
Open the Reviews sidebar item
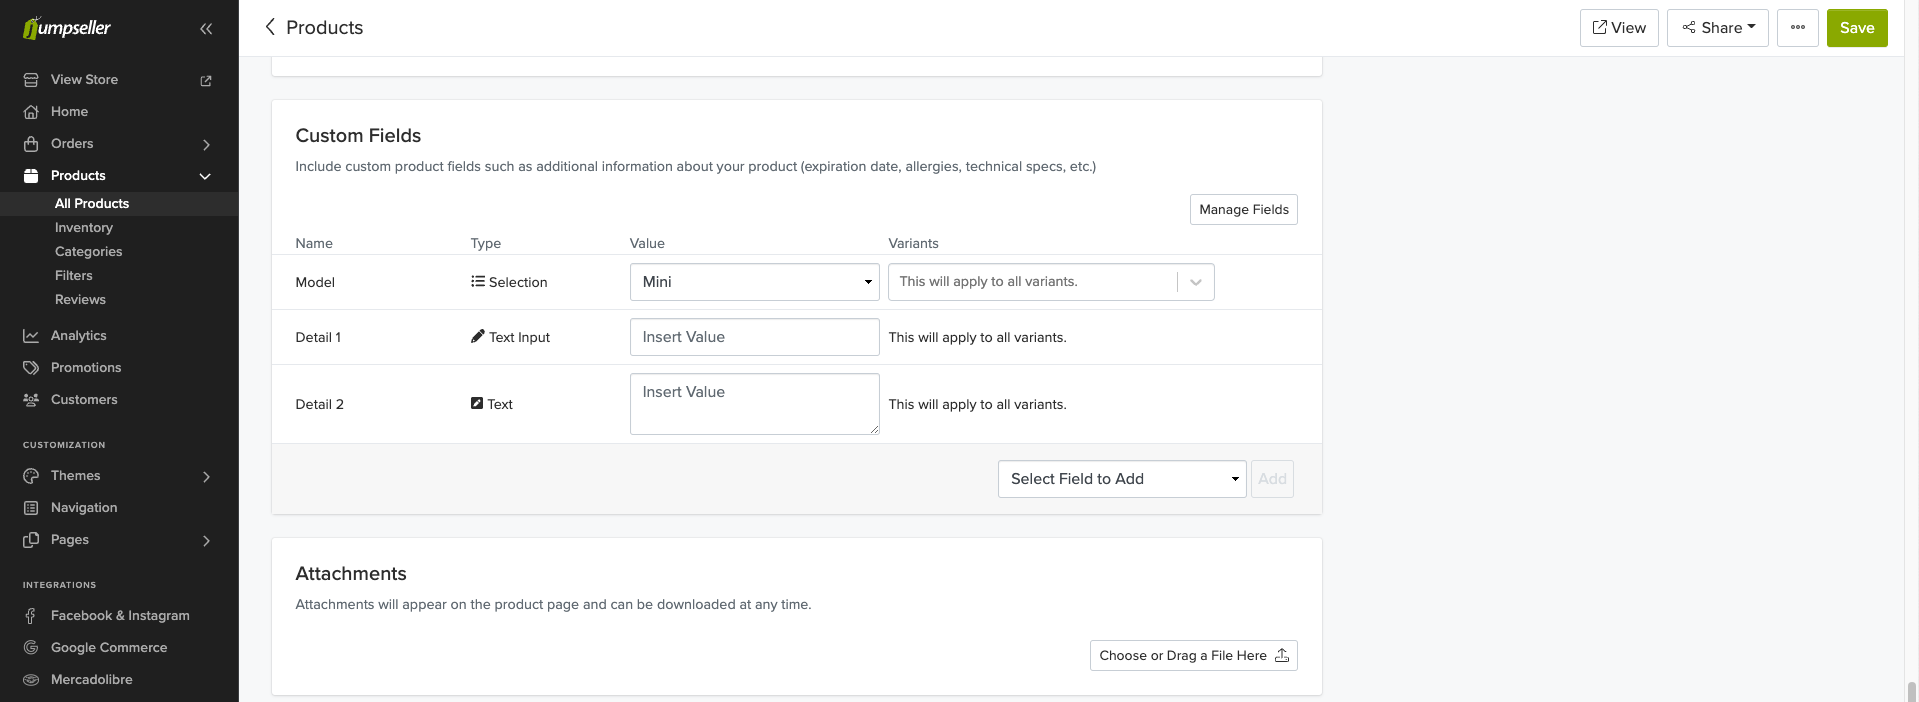pos(80,300)
